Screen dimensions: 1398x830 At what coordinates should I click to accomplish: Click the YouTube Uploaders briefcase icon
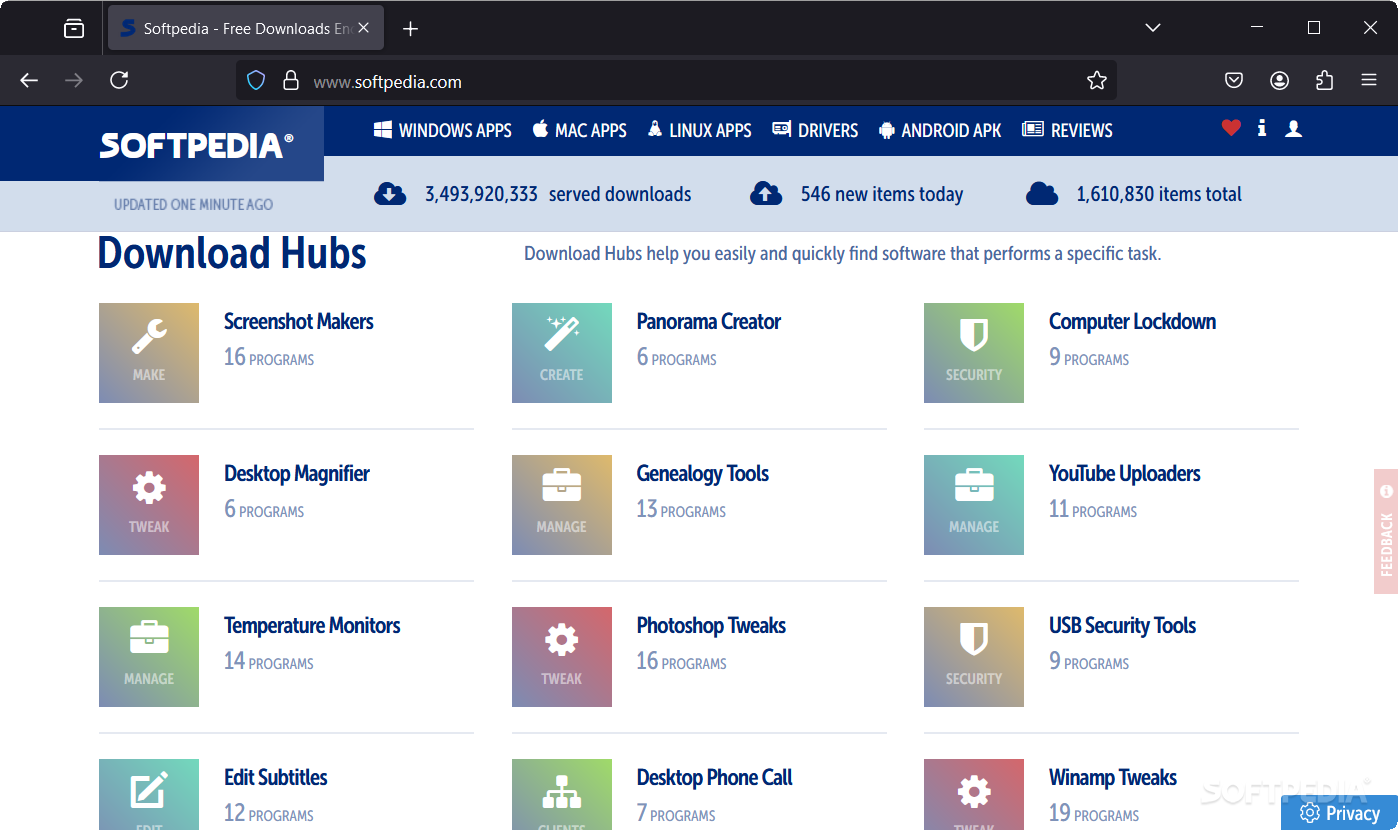click(974, 505)
